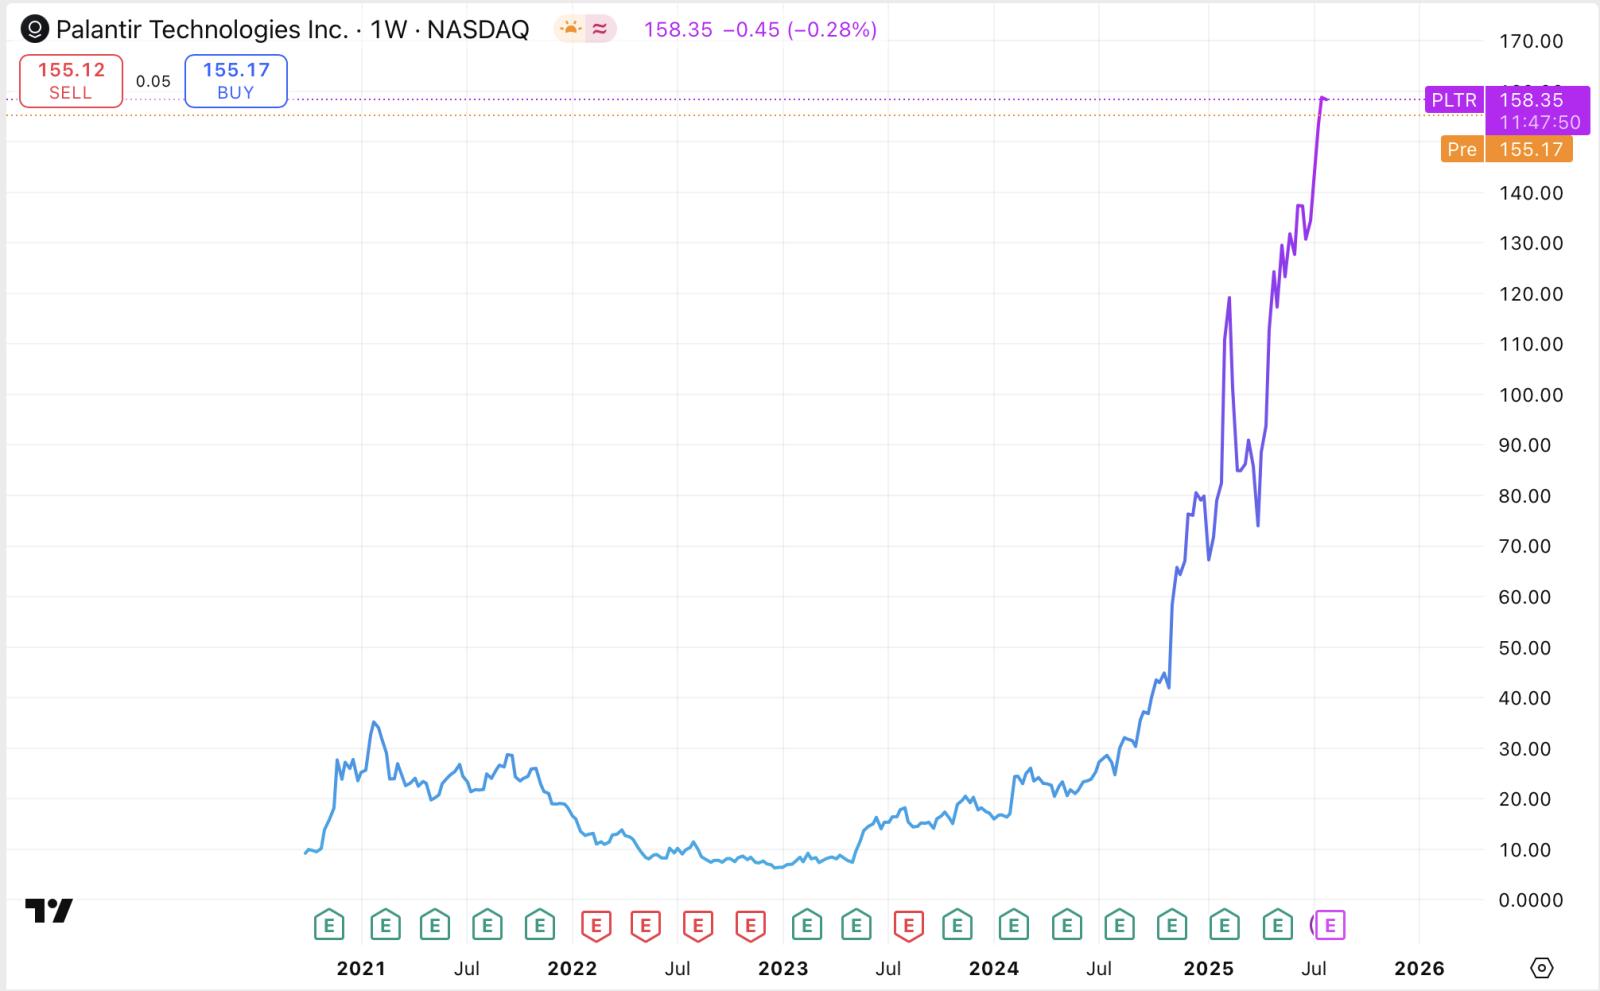Click the pink approximate-sign data status icon
This screenshot has height=991, width=1600.
click(600, 29)
